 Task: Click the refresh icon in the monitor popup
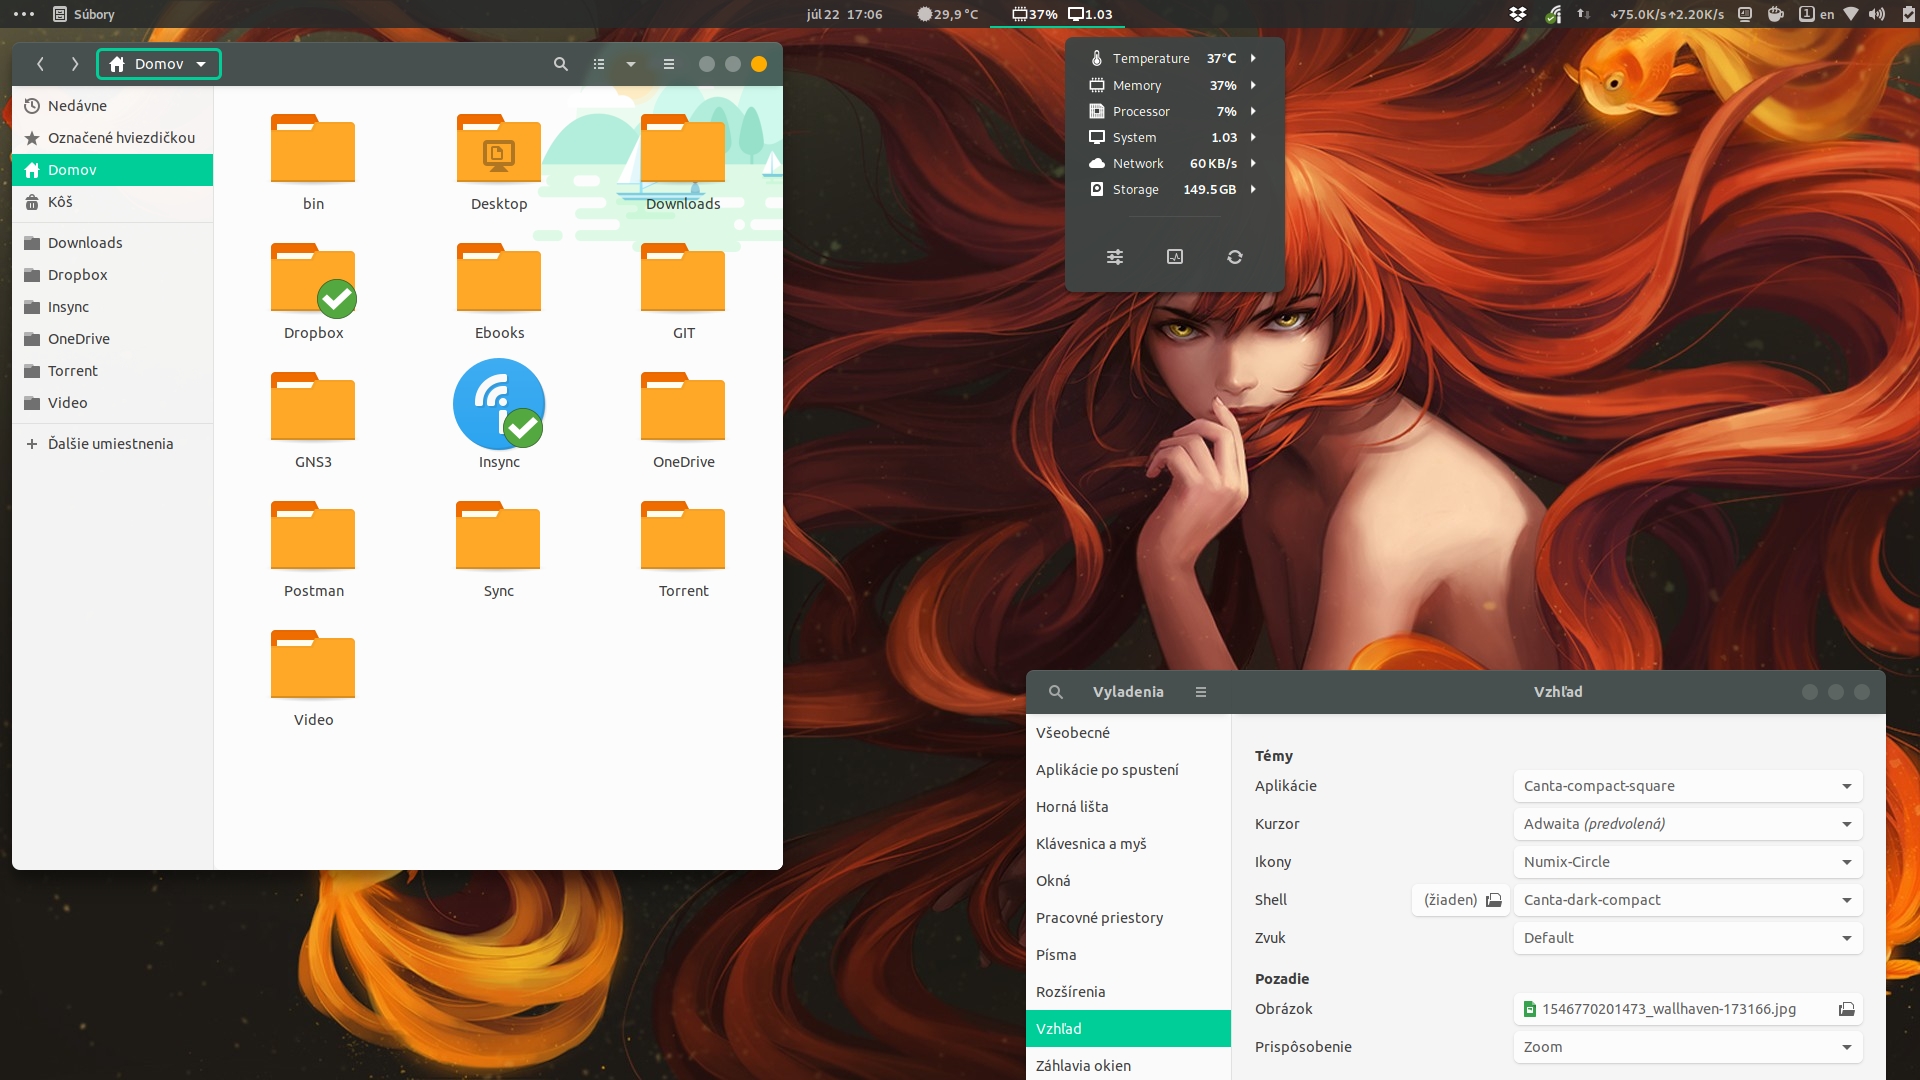(1235, 257)
